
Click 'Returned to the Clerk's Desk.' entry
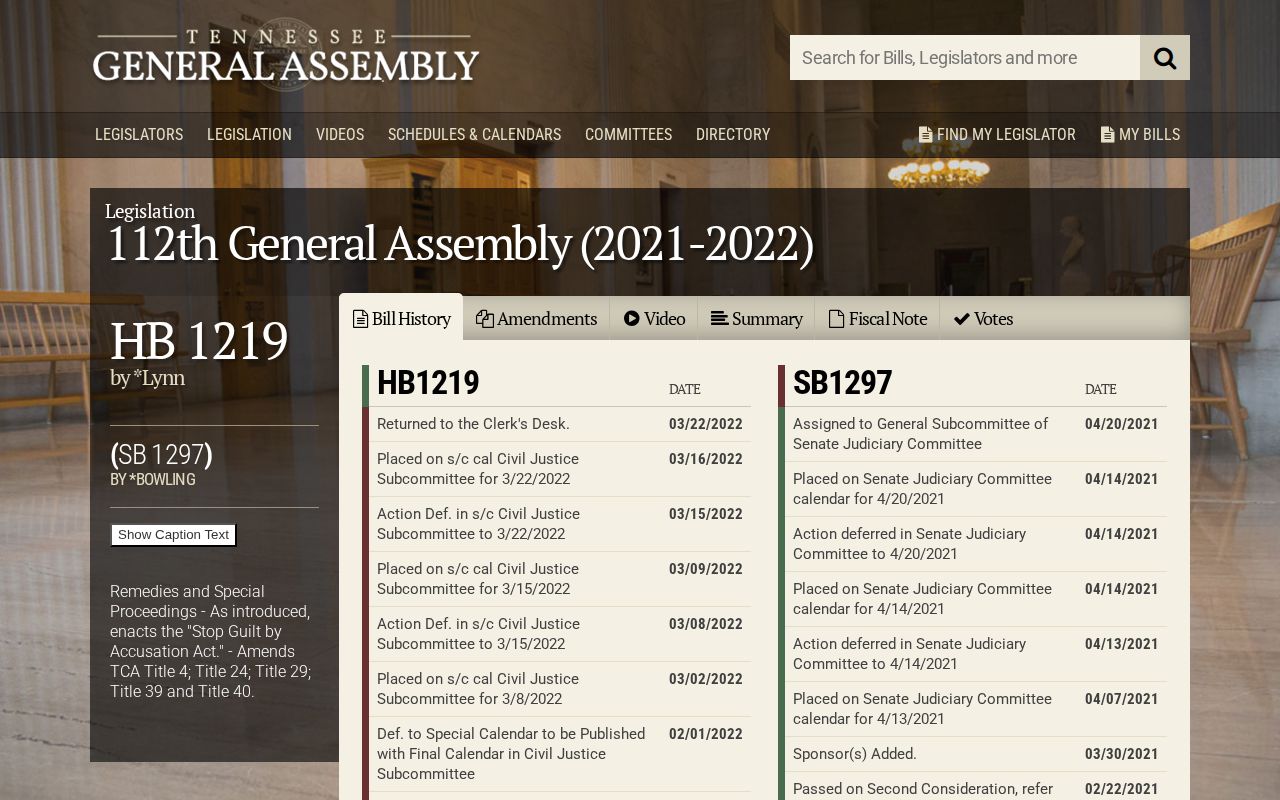pyautogui.click(x=473, y=424)
